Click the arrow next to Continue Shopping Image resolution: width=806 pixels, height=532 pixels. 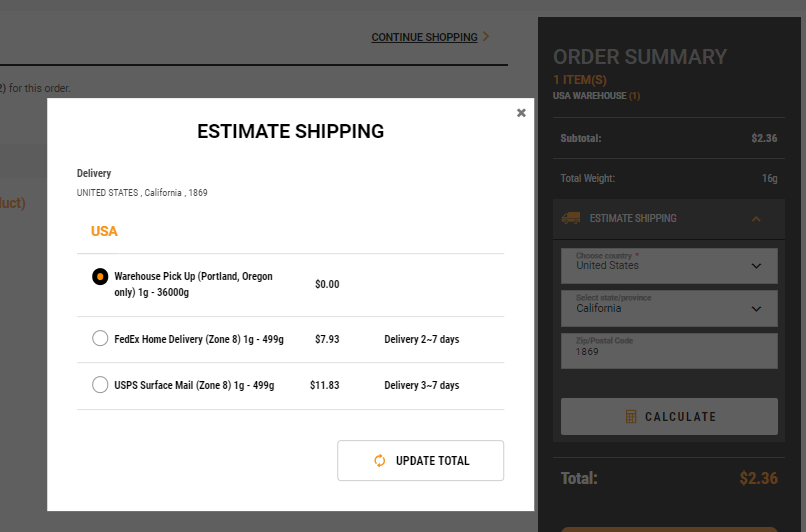click(486, 36)
